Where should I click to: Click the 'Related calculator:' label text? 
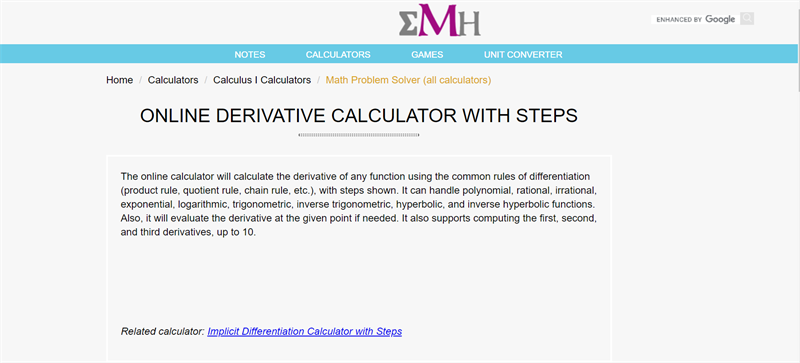click(163, 331)
